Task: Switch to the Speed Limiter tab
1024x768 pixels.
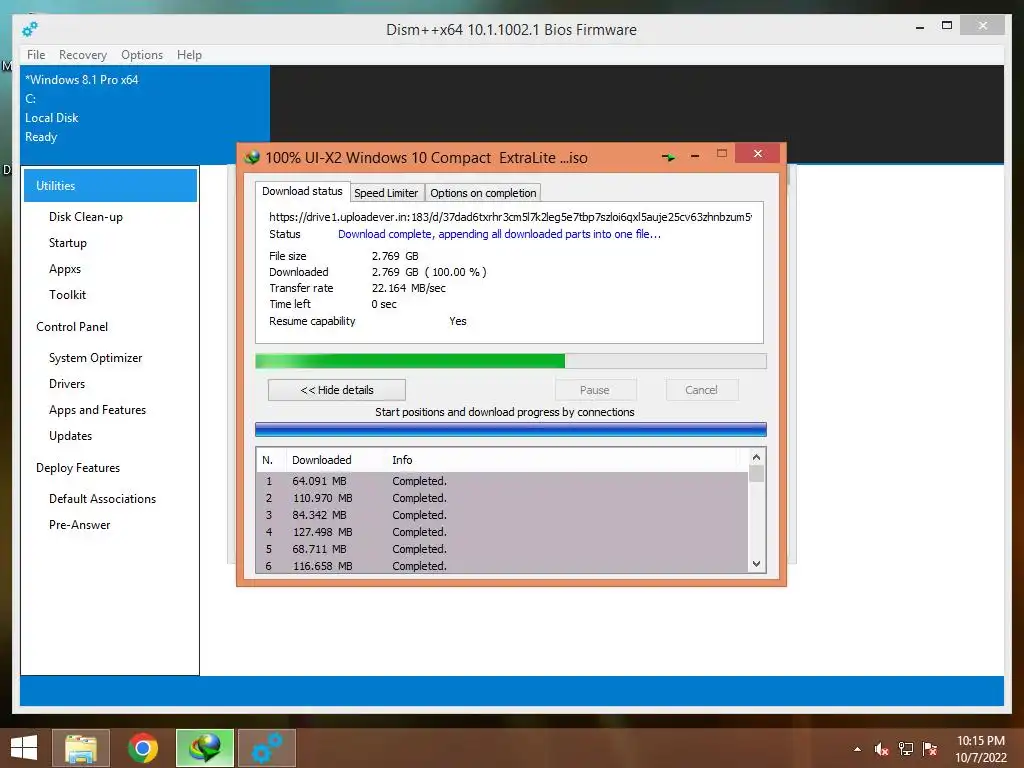Action: 386,193
